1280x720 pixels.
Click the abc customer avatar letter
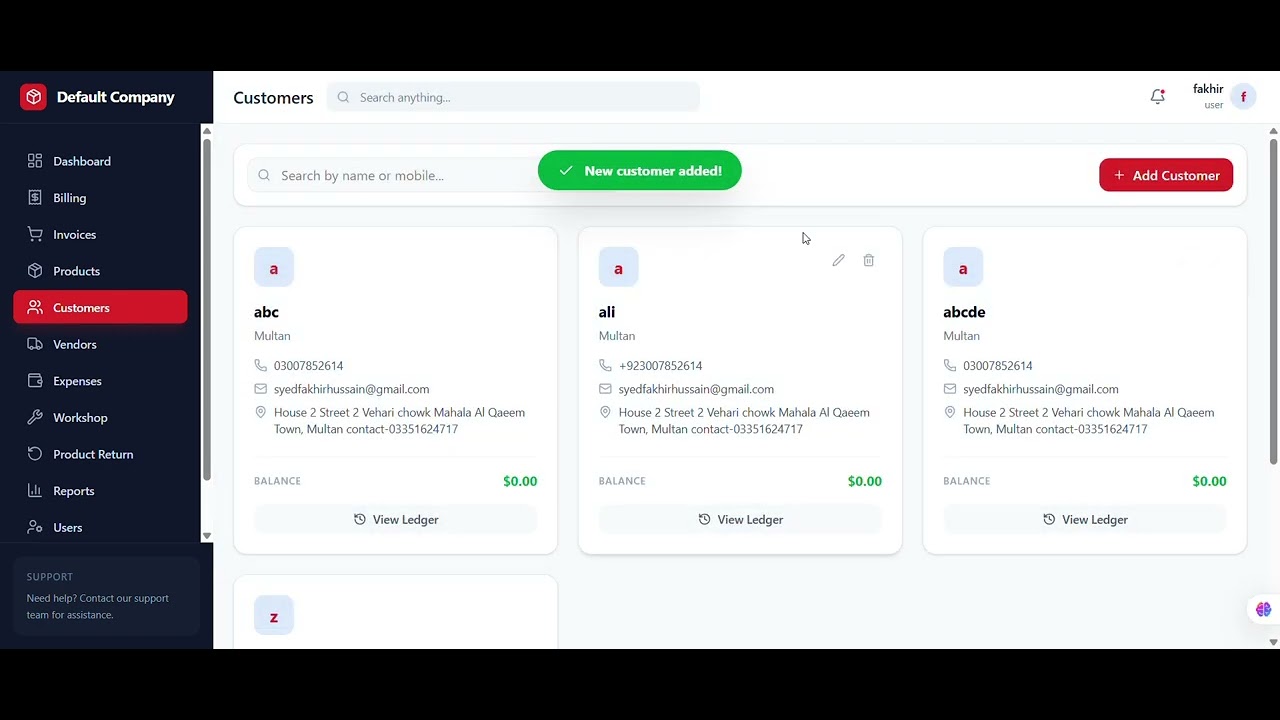(x=273, y=268)
